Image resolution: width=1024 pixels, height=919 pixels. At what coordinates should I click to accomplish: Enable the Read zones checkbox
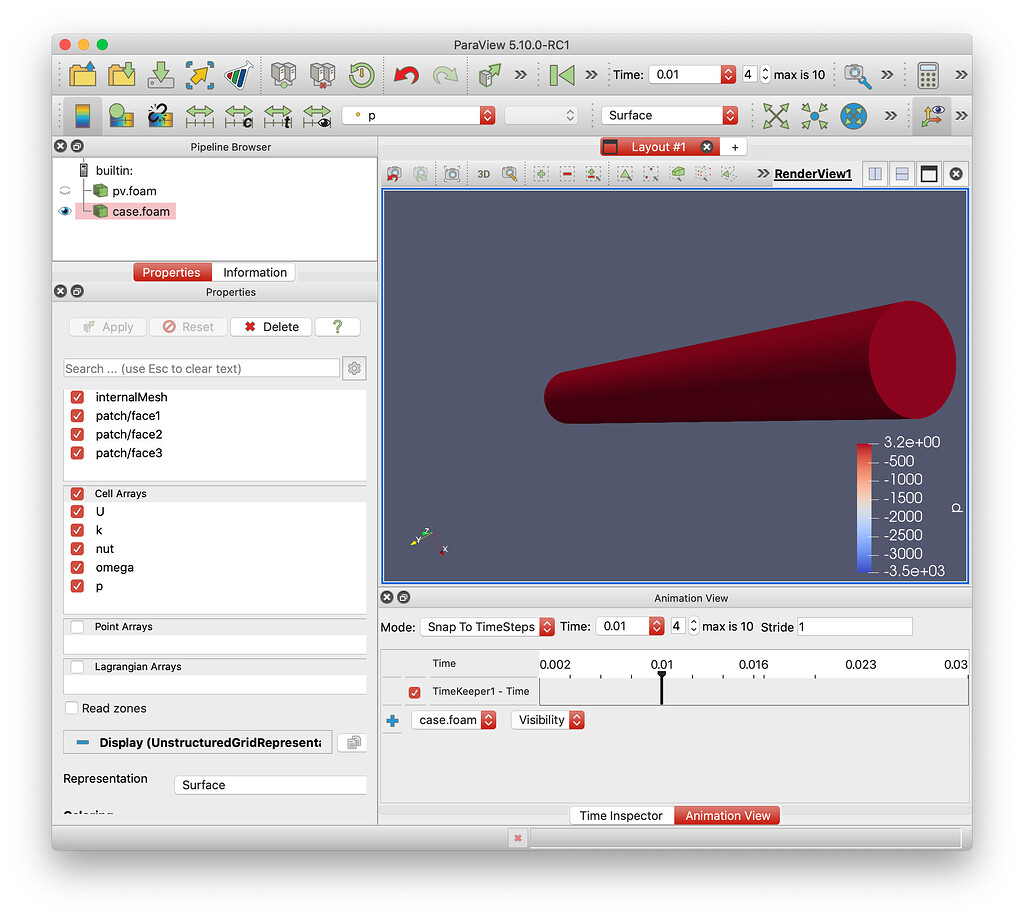(x=71, y=708)
